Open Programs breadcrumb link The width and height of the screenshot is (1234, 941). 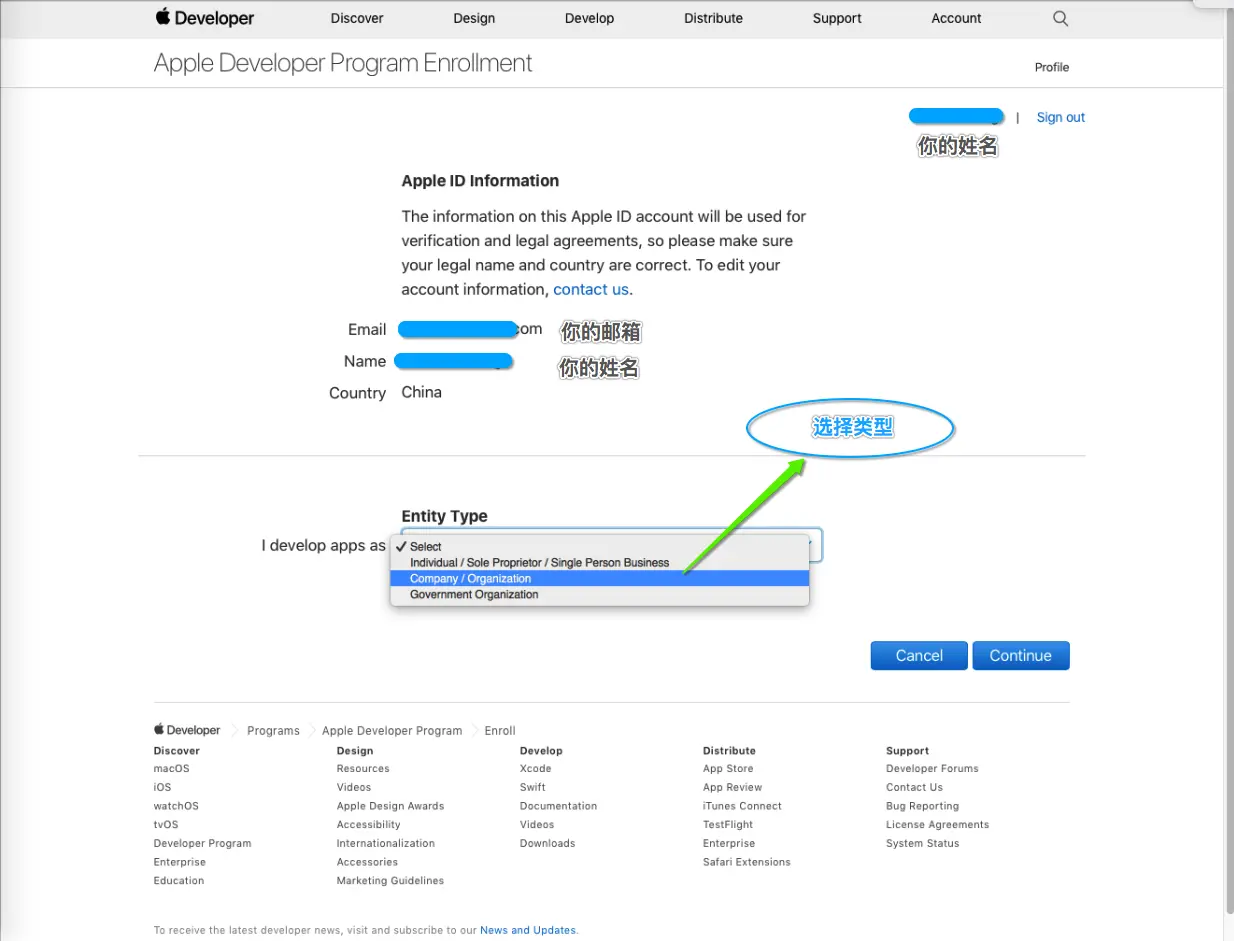[x=273, y=731]
